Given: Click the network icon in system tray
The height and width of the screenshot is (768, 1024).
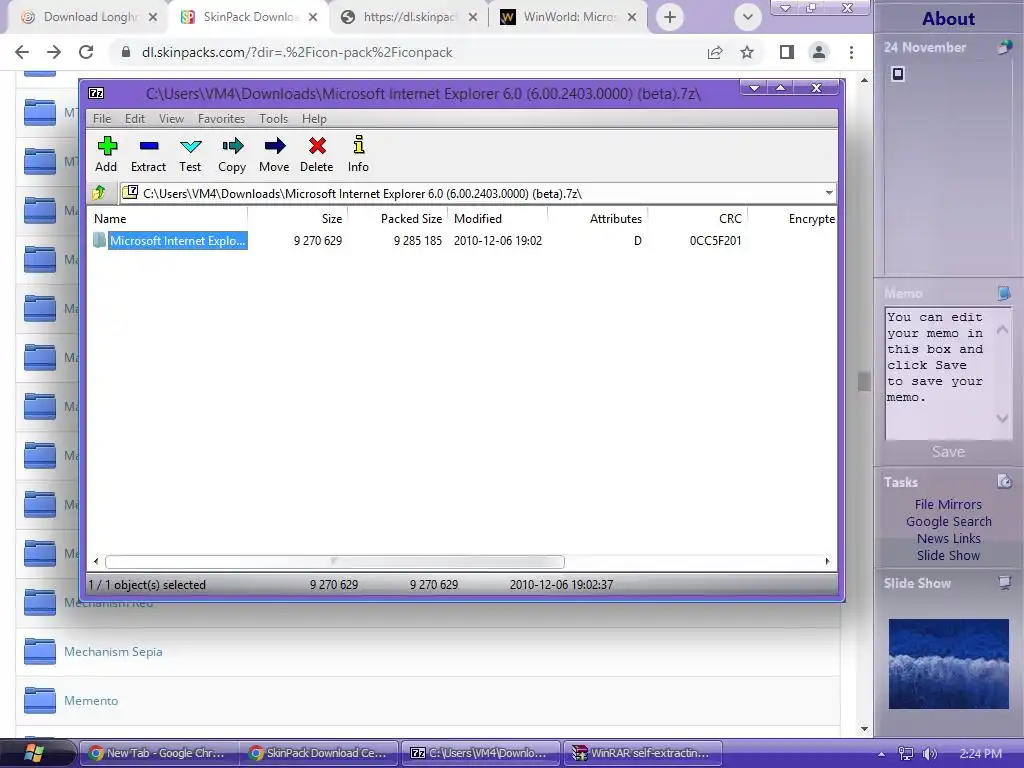Looking at the screenshot, I should click(x=905, y=754).
